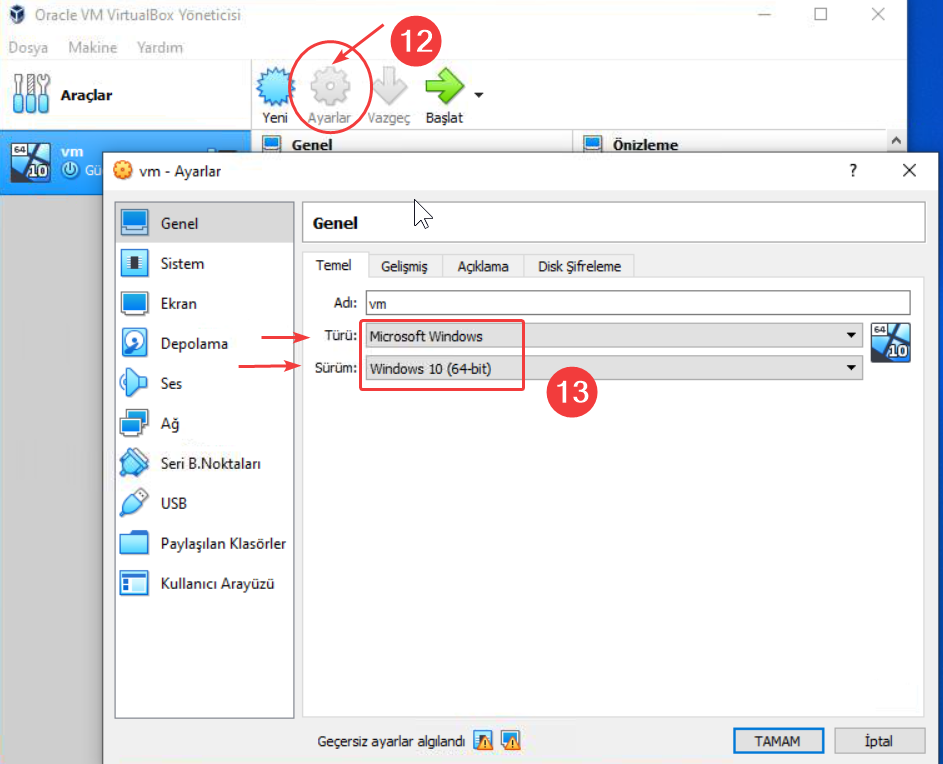Image resolution: width=943 pixels, height=764 pixels.
Task: Open the Sürüm Windows 10 (64-bit) dropdown
Action: click(x=614, y=368)
